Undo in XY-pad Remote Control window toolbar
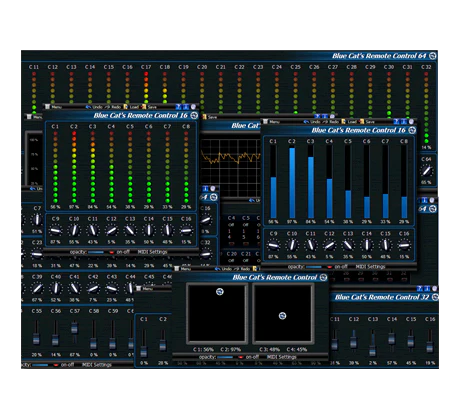460x416 pixels. click(x=223, y=269)
